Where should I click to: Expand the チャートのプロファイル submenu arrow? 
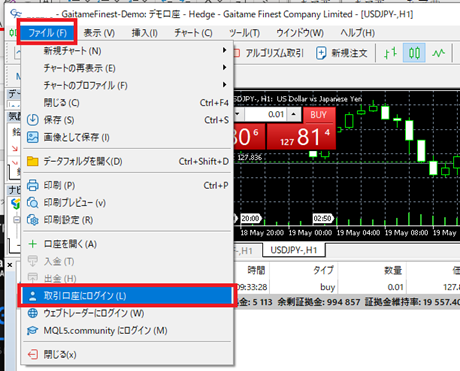tap(225, 85)
